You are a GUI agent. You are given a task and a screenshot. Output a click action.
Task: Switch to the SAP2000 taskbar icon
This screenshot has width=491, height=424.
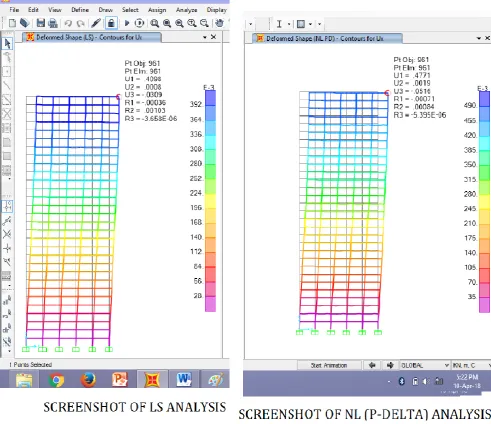tap(152, 379)
